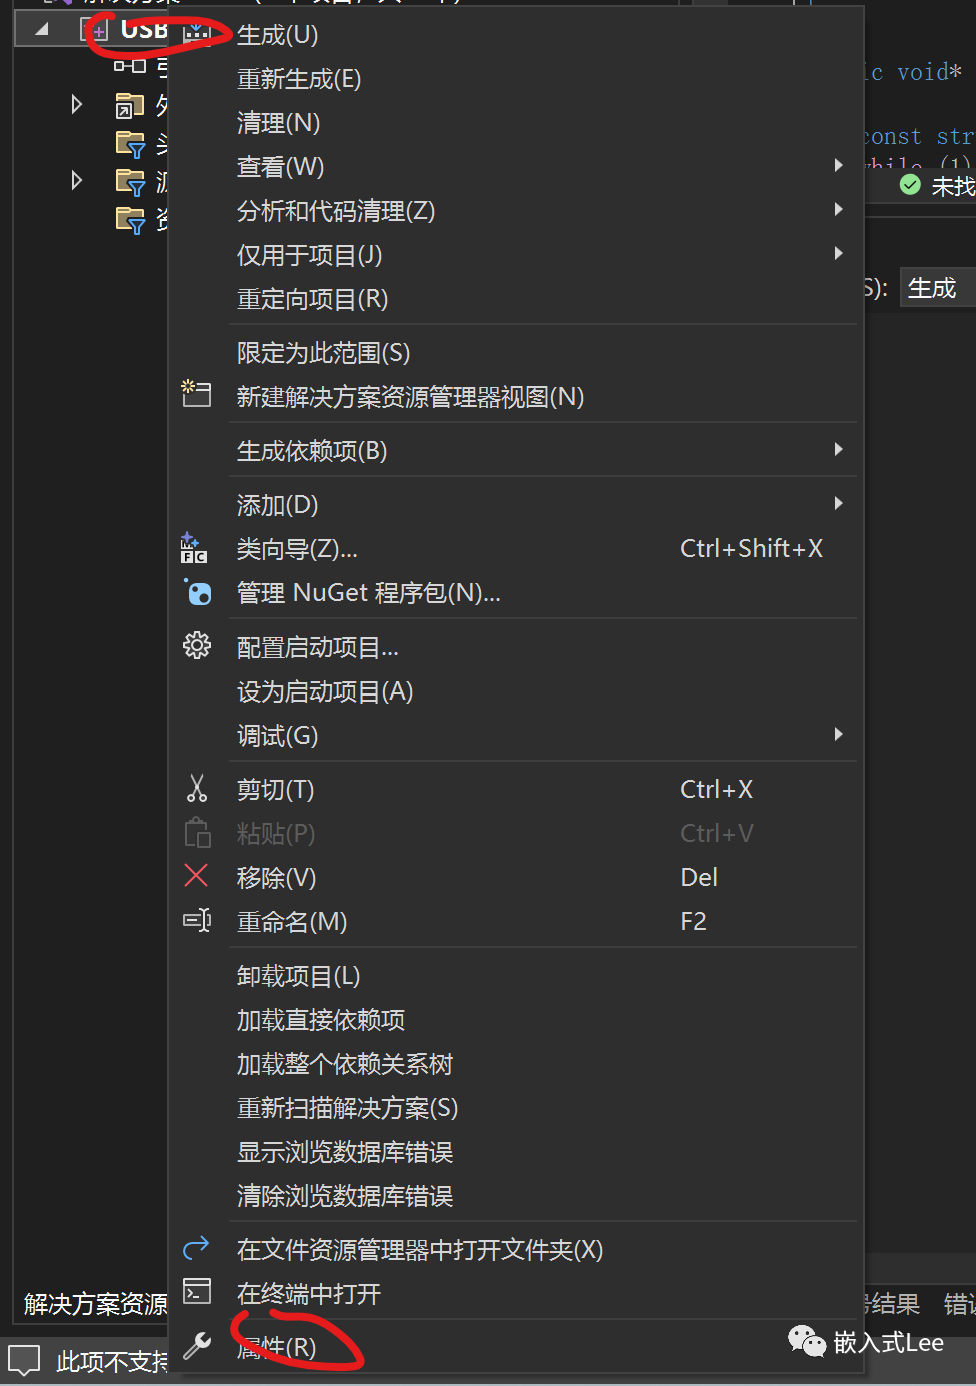Click the red X remove icon
This screenshot has height=1386, width=976.
click(x=197, y=876)
